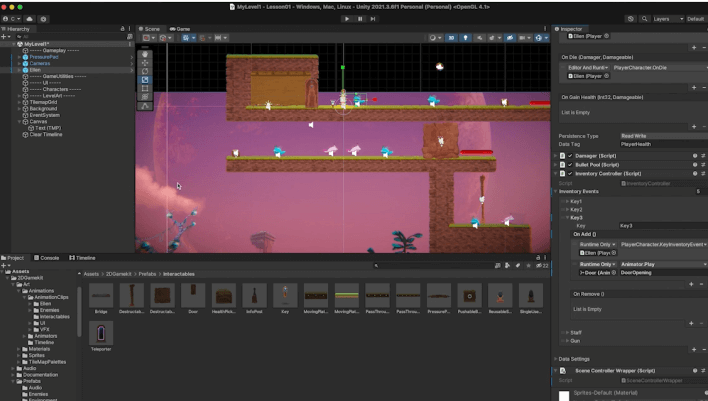Select Ellen object in Hierarchy
Image resolution: width=708 pixels, height=401 pixels.
coord(35,70)
